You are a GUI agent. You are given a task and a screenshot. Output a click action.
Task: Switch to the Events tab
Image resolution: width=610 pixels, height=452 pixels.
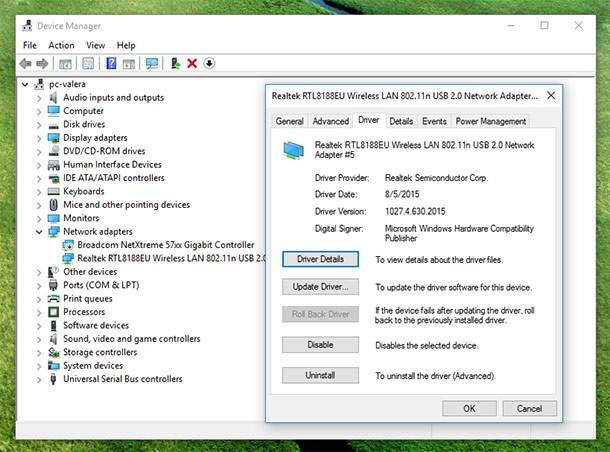[x=434, y=121]
